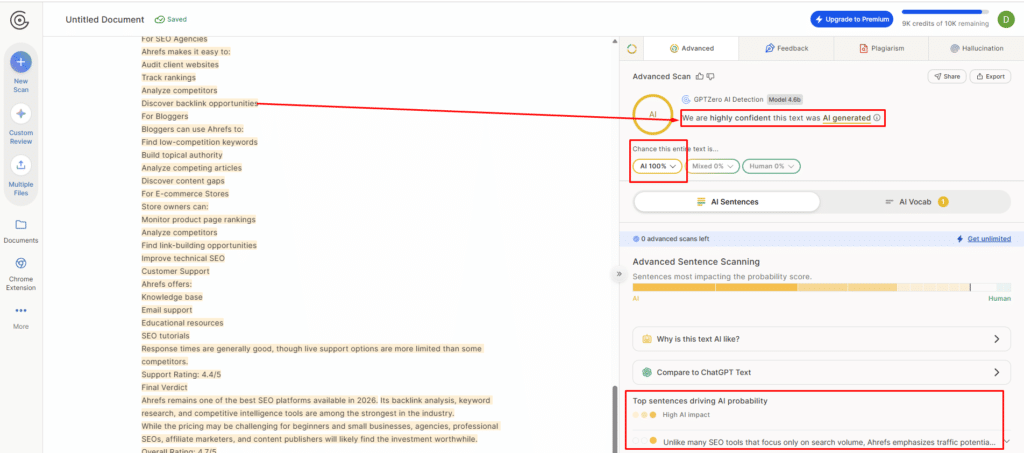Screen dimensions: 1024x453
Task: Click the Get unlimited link
Action: tap(989, 239)
